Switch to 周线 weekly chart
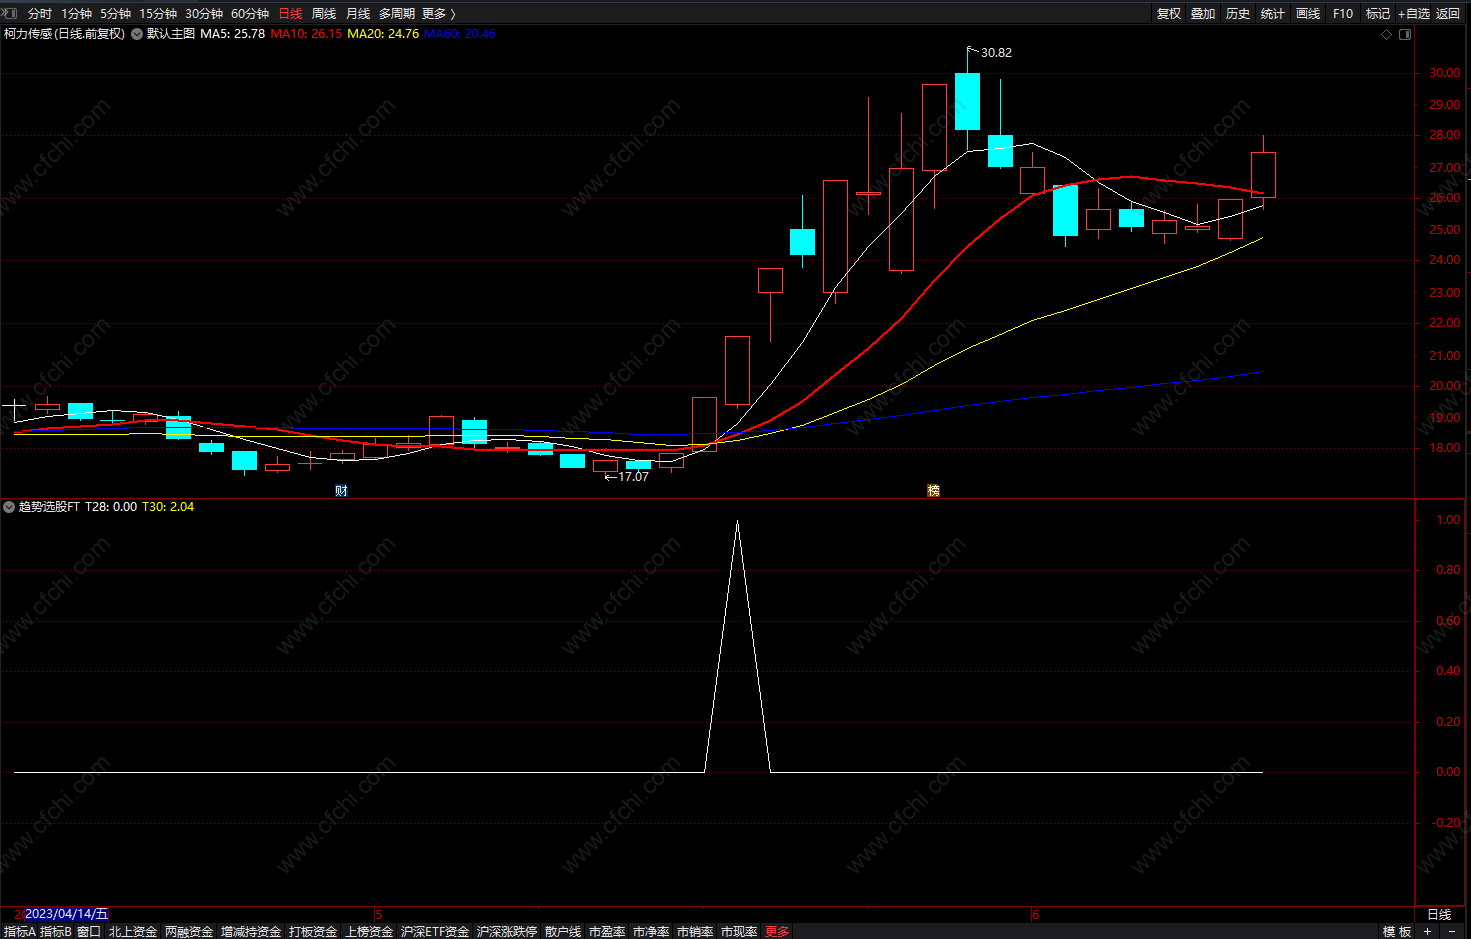The image size is (1471, 939). [x=324, y=13]
